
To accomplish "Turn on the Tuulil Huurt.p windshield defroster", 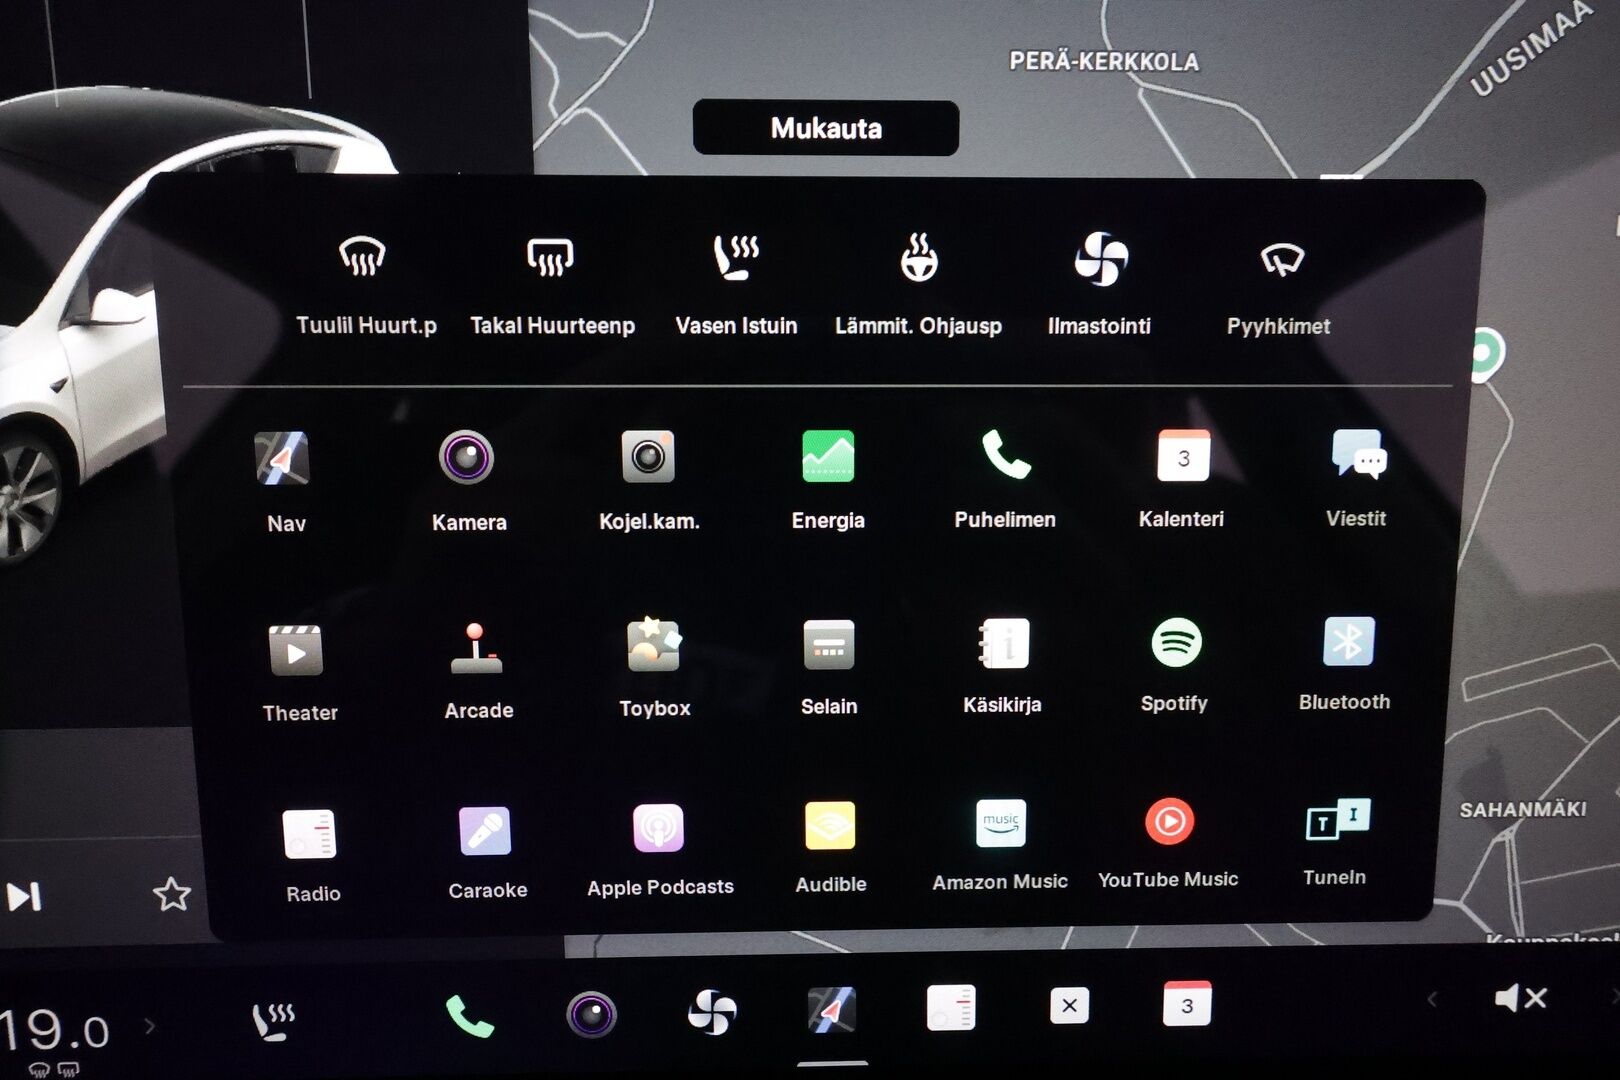I will point(364,257).
